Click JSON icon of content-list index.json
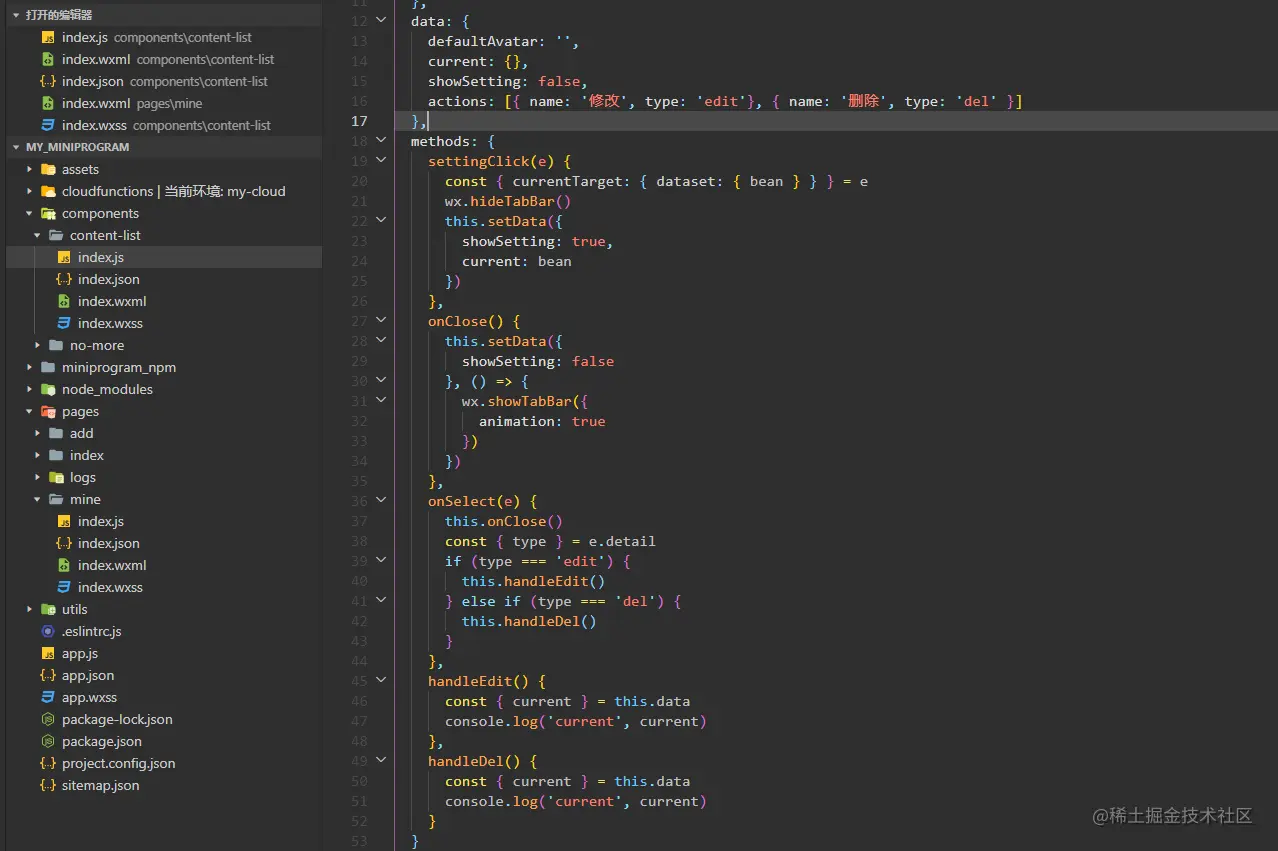1278x851 pixels. [x=64, y=279]
